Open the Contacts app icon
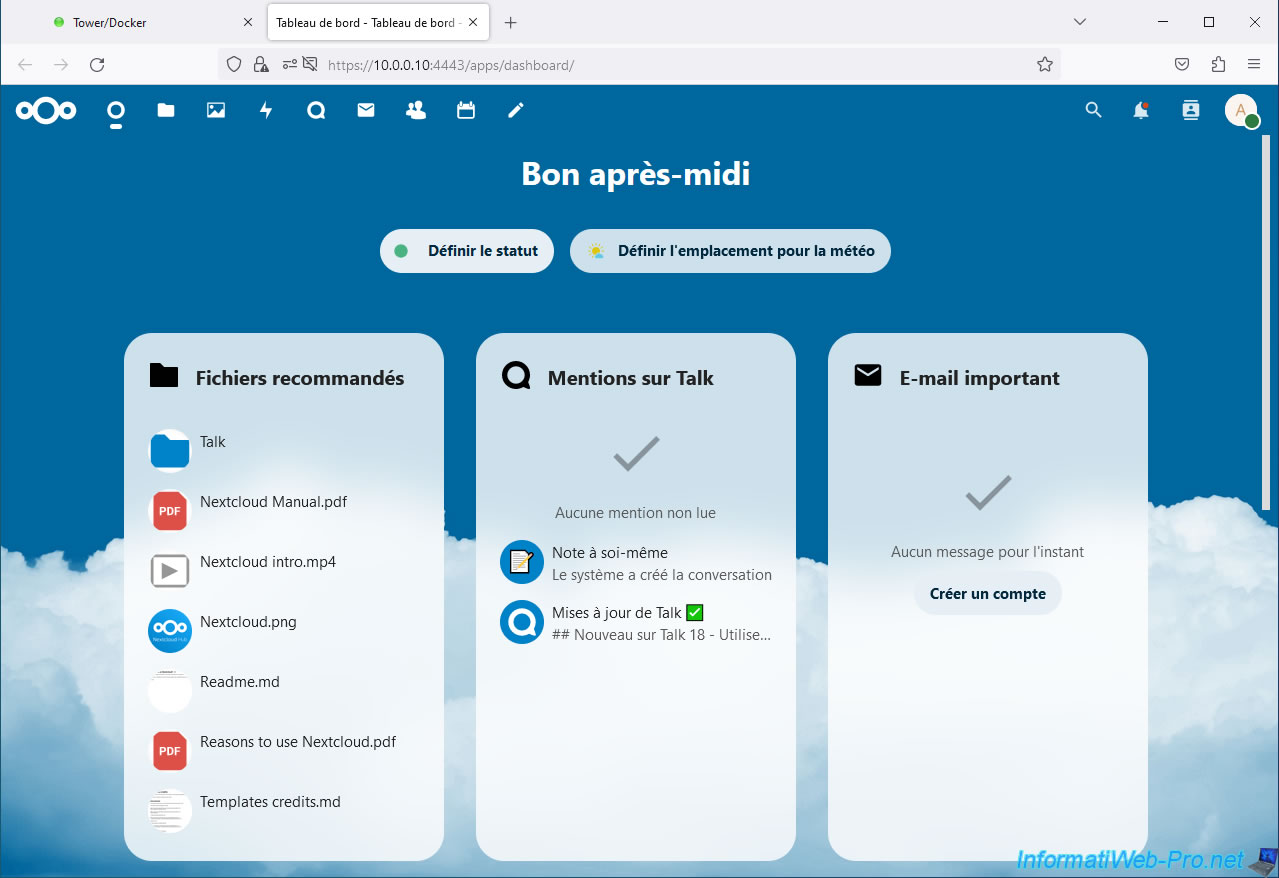 [416, 110]
